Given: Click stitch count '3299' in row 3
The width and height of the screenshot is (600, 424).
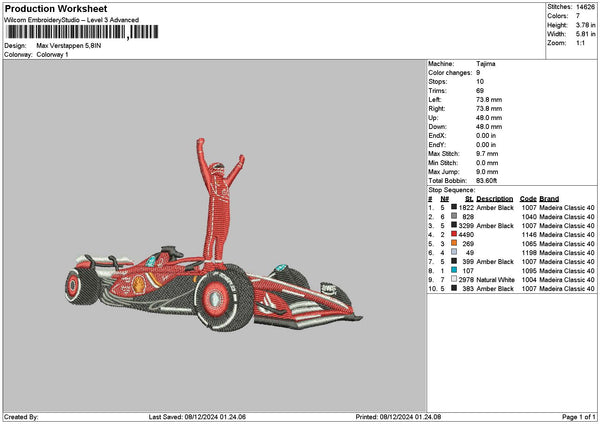Looking at the screenshot, I should (466, 225).
